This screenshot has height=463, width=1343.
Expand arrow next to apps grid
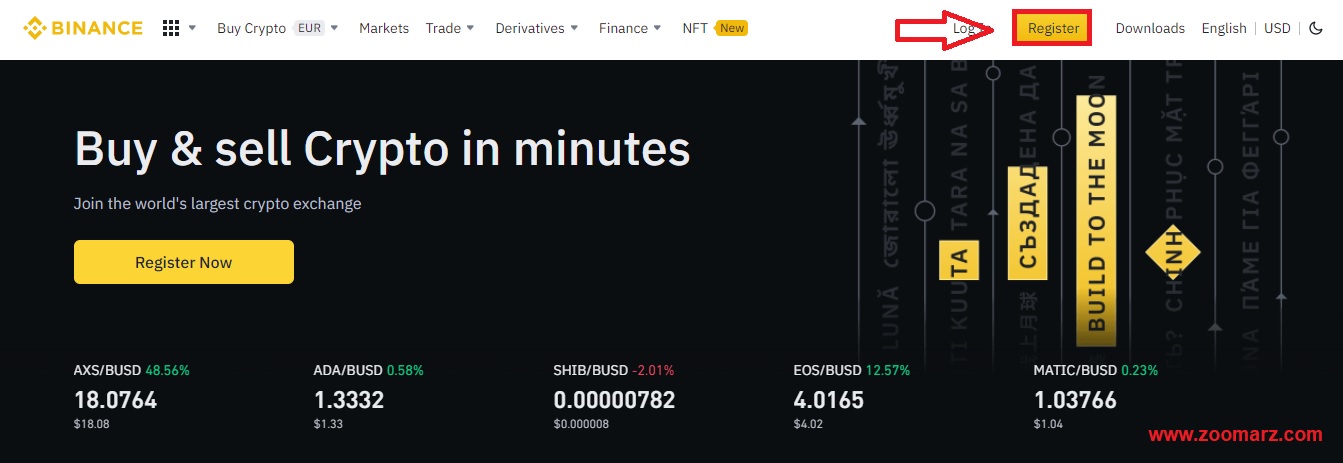click(192, 28)
